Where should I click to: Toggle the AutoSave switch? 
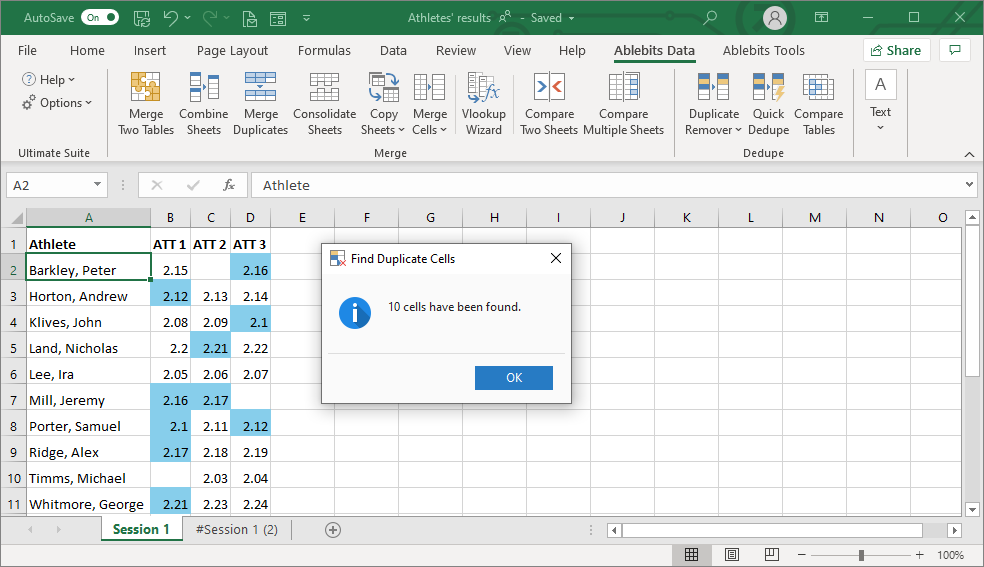point(99,18)
